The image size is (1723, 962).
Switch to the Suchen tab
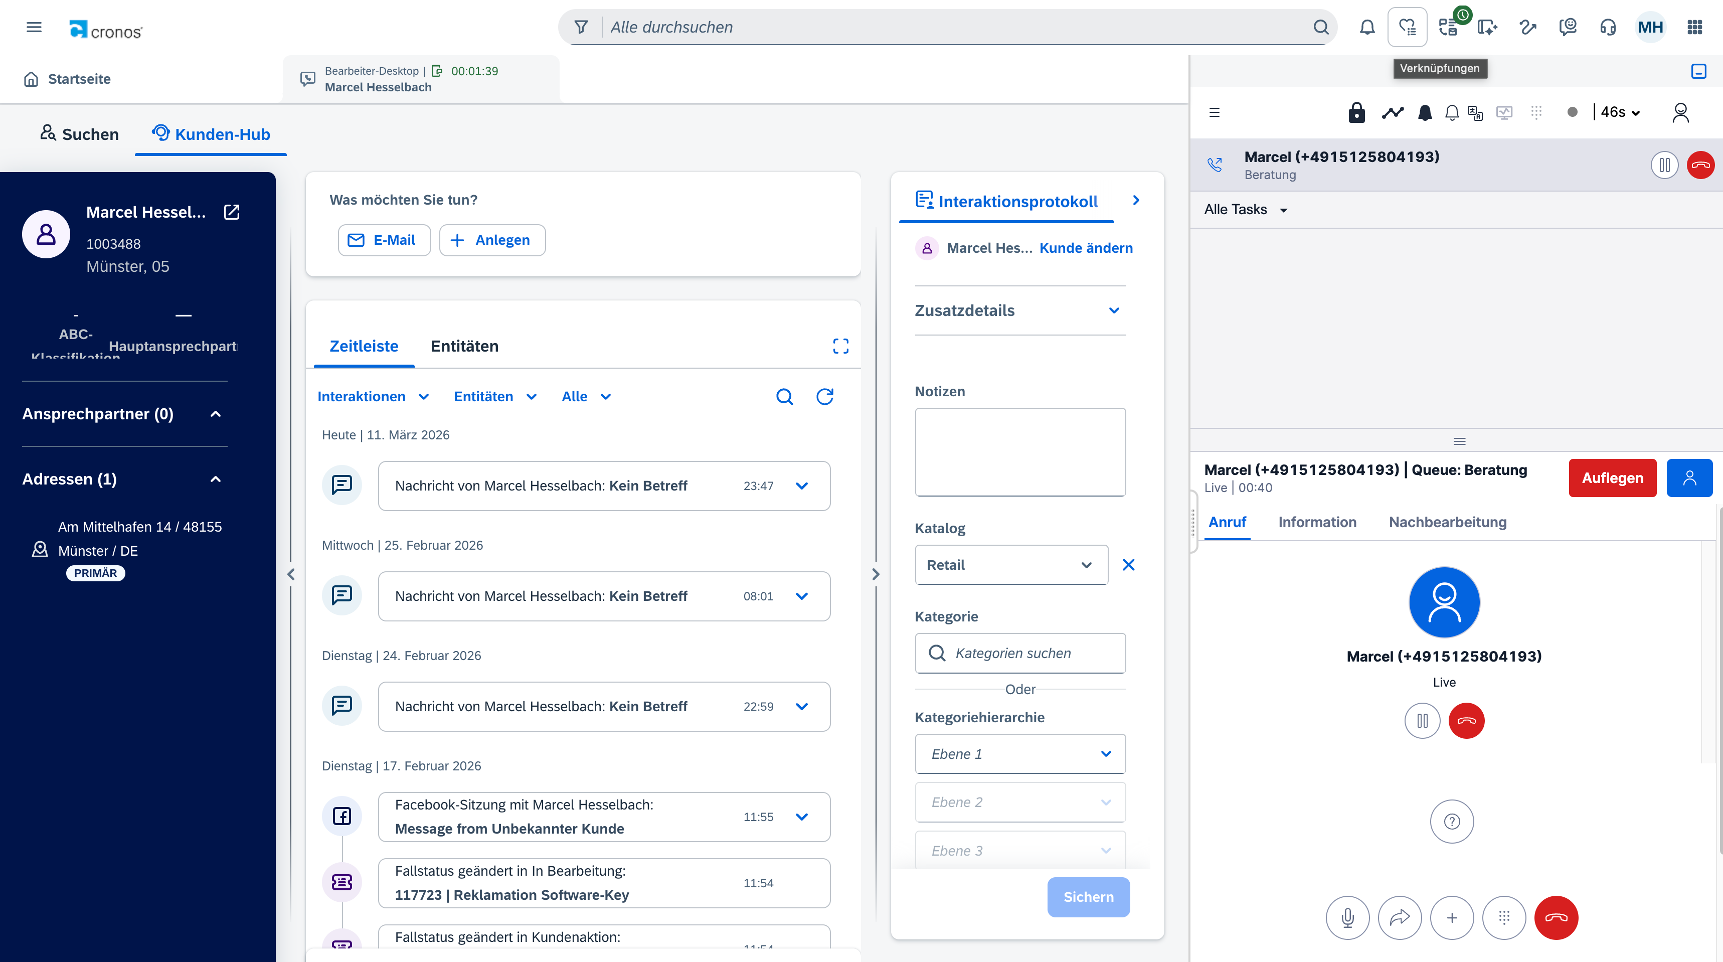[79, 134]
